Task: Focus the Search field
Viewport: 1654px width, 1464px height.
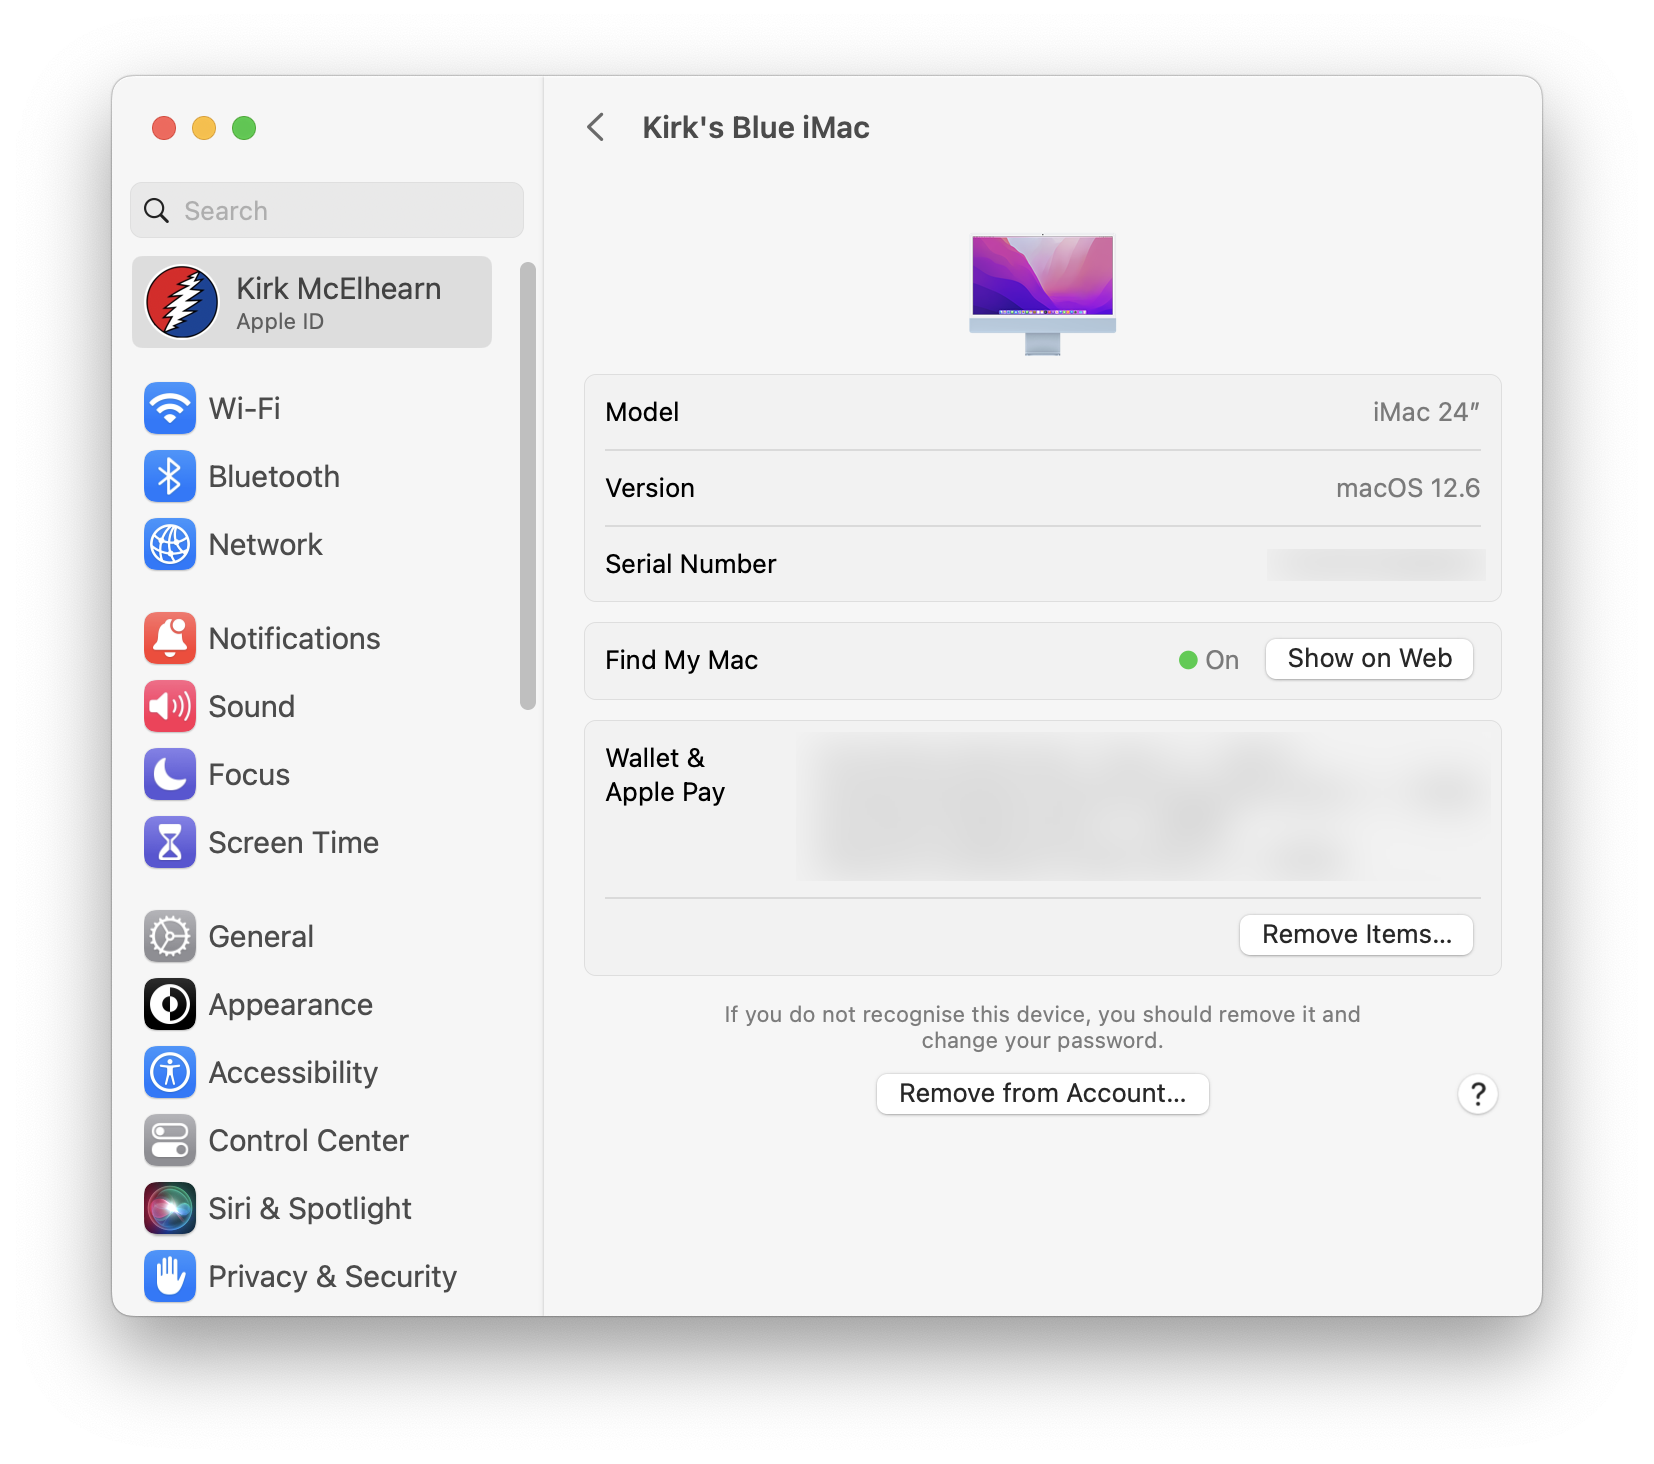Action: [x=327, y=210]
